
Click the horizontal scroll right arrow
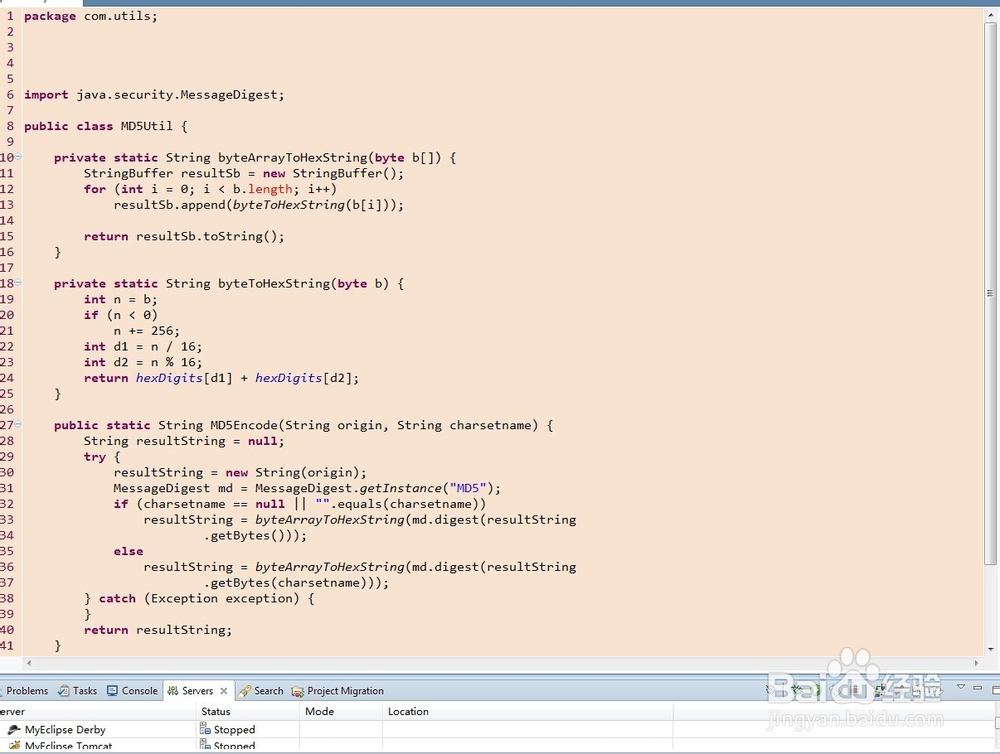976,663
